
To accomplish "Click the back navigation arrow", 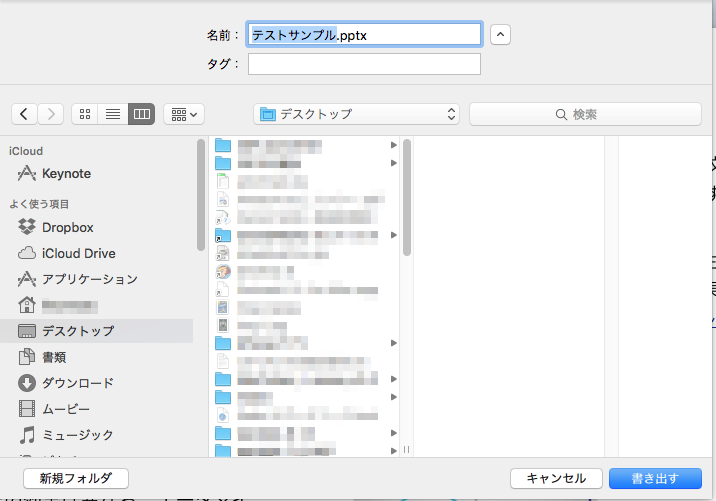I will (x=25, y=114).
